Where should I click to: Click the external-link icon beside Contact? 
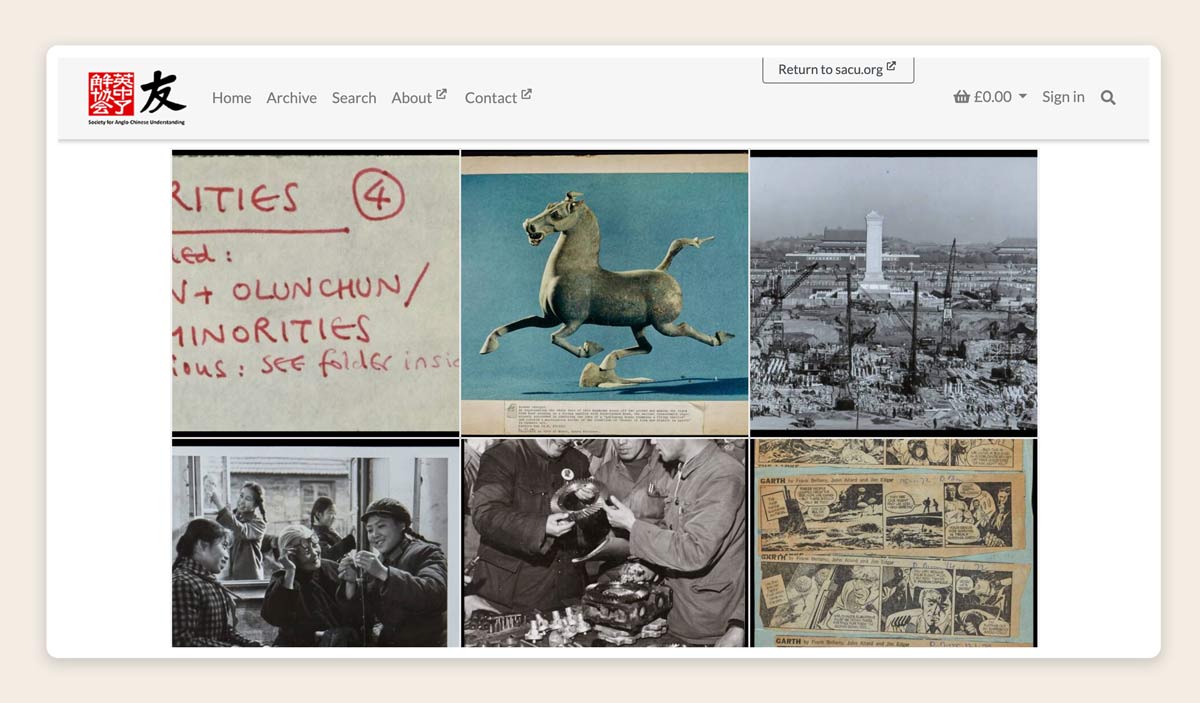click(526, 95)
